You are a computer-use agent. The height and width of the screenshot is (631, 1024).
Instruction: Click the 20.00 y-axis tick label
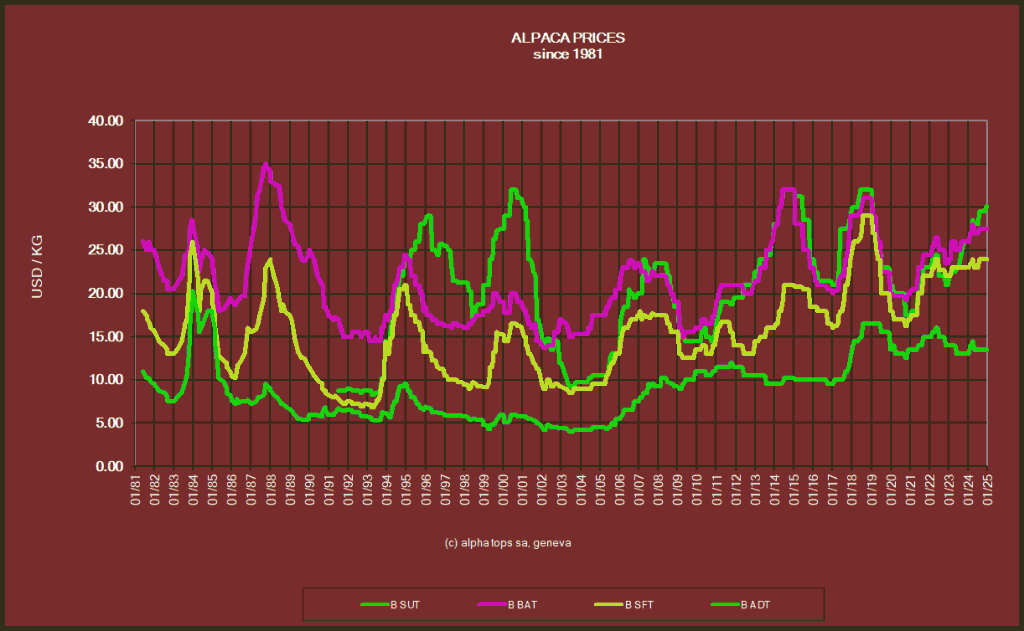tap(105, 293)
